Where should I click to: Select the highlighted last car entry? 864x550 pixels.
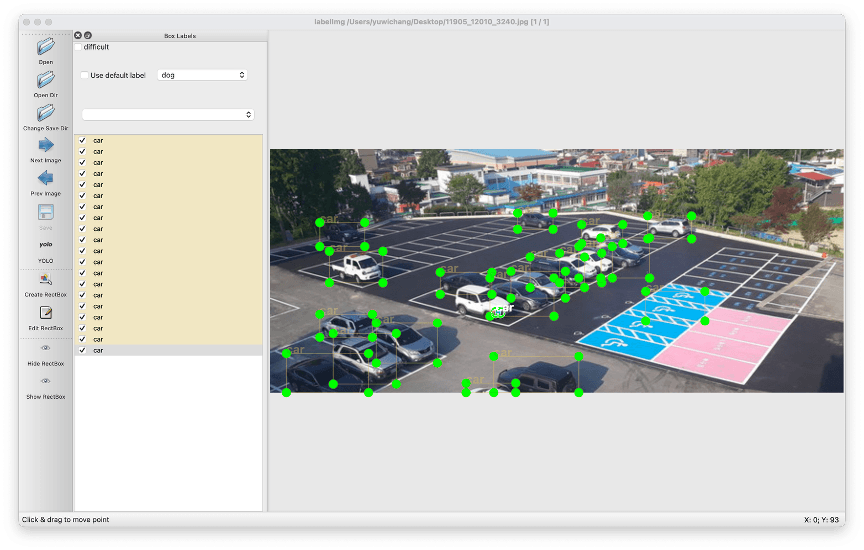[98, 350]
